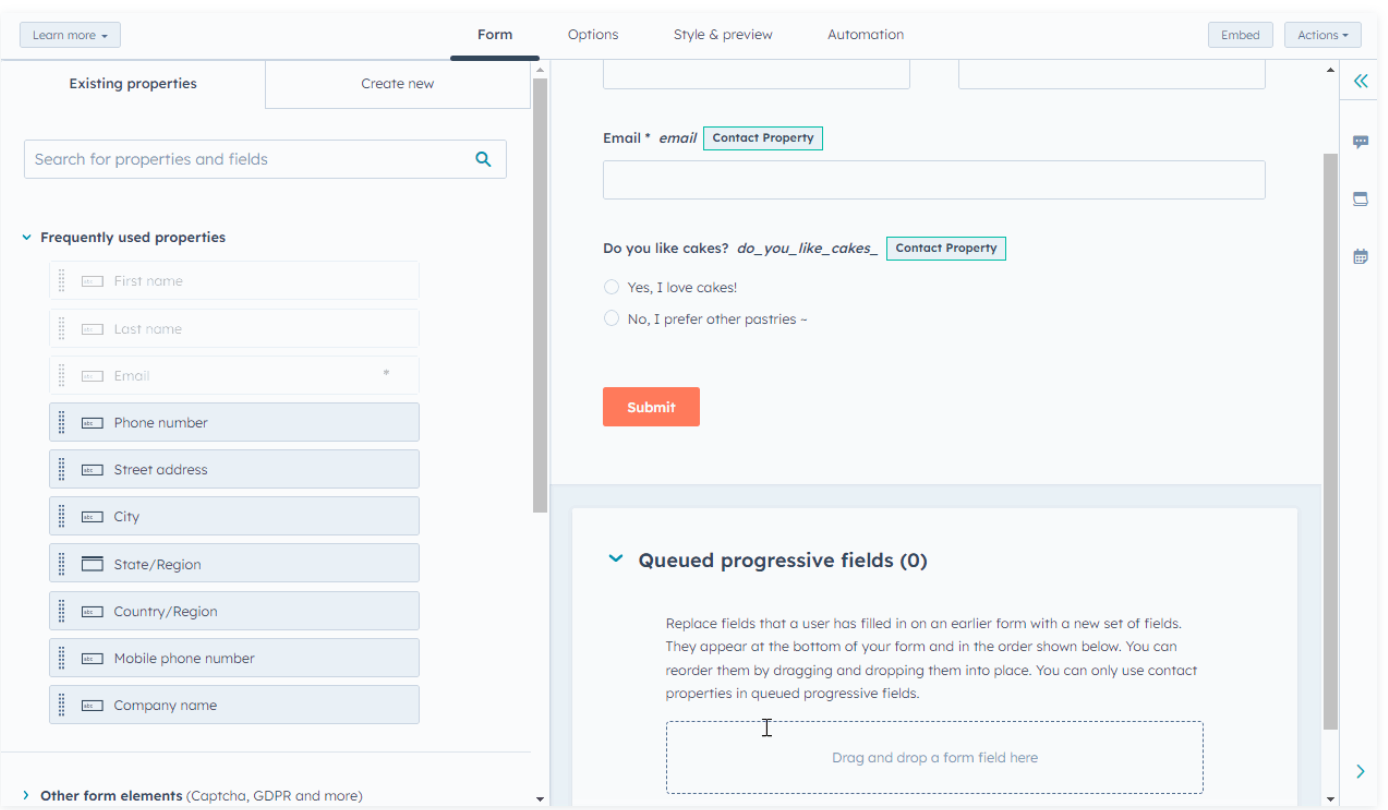The image size is (1388, 810).
Task: Click the required asterisk on the Email property
Action: click(x=385, y=374)
